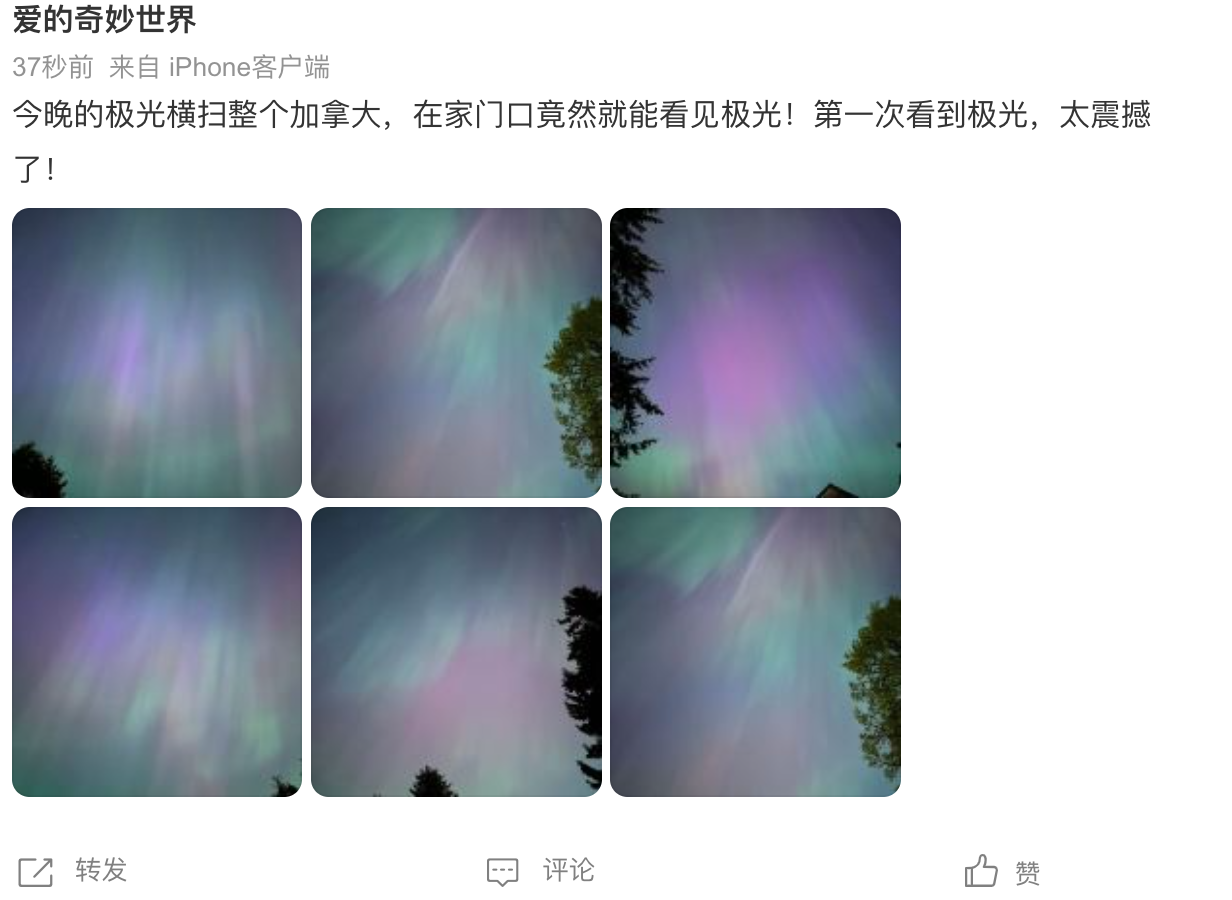Screen dimensions: 1232x900
Task: Open comments via the speech bubble icon
Action: tap(503, 872)
